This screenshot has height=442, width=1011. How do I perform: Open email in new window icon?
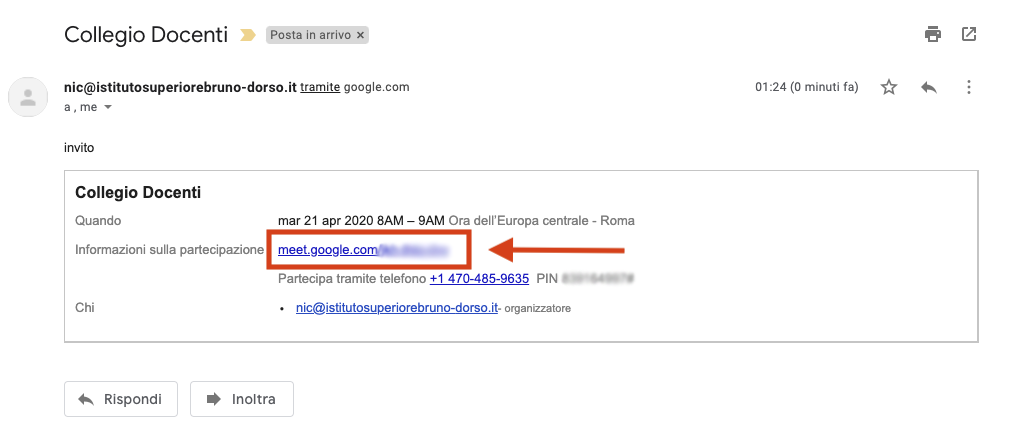968,34
